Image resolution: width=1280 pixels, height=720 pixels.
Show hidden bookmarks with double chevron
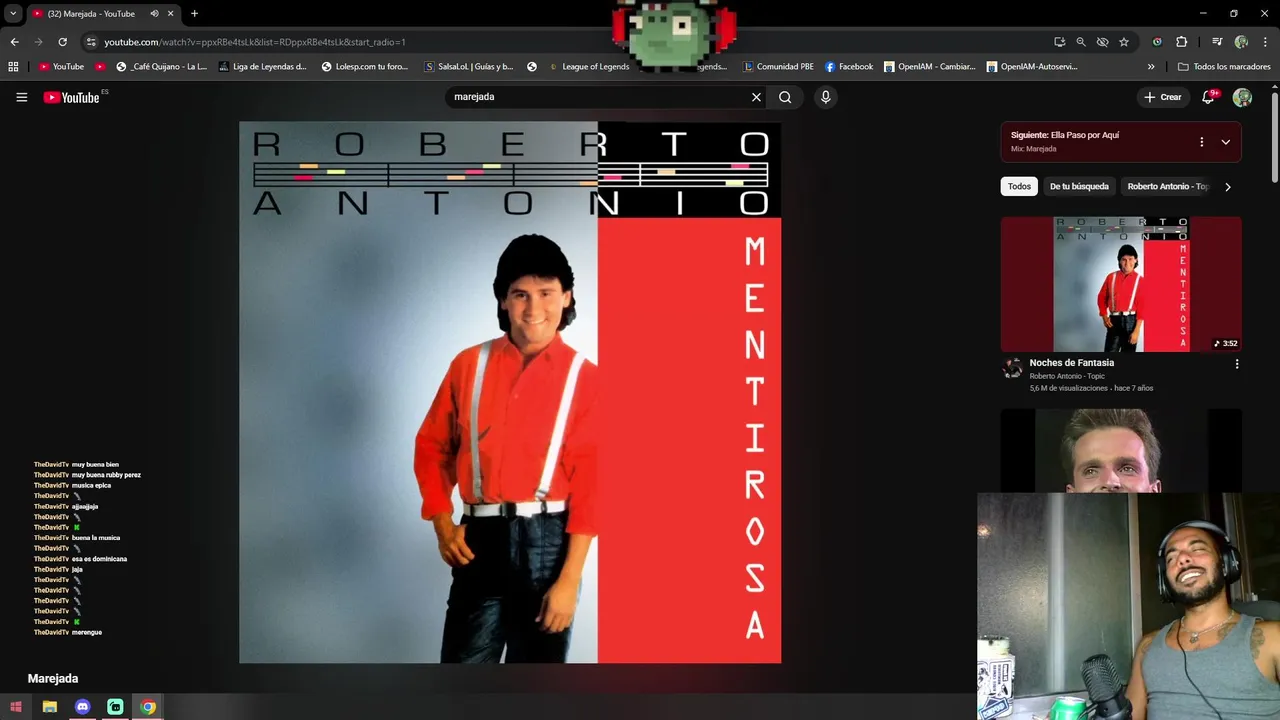pyautogui.click(x=1151, y=67)
